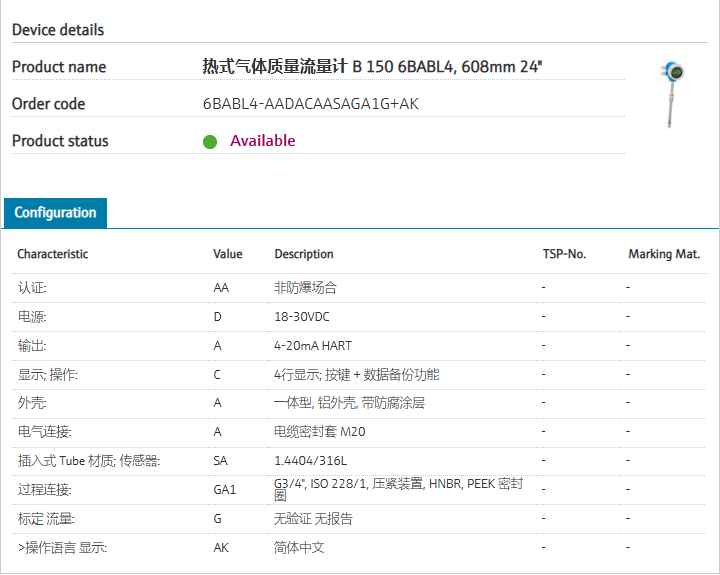Viewport: 720px width, 575px height.
Task: Click the Characteristic column header
Action: [x=52, y=254]
